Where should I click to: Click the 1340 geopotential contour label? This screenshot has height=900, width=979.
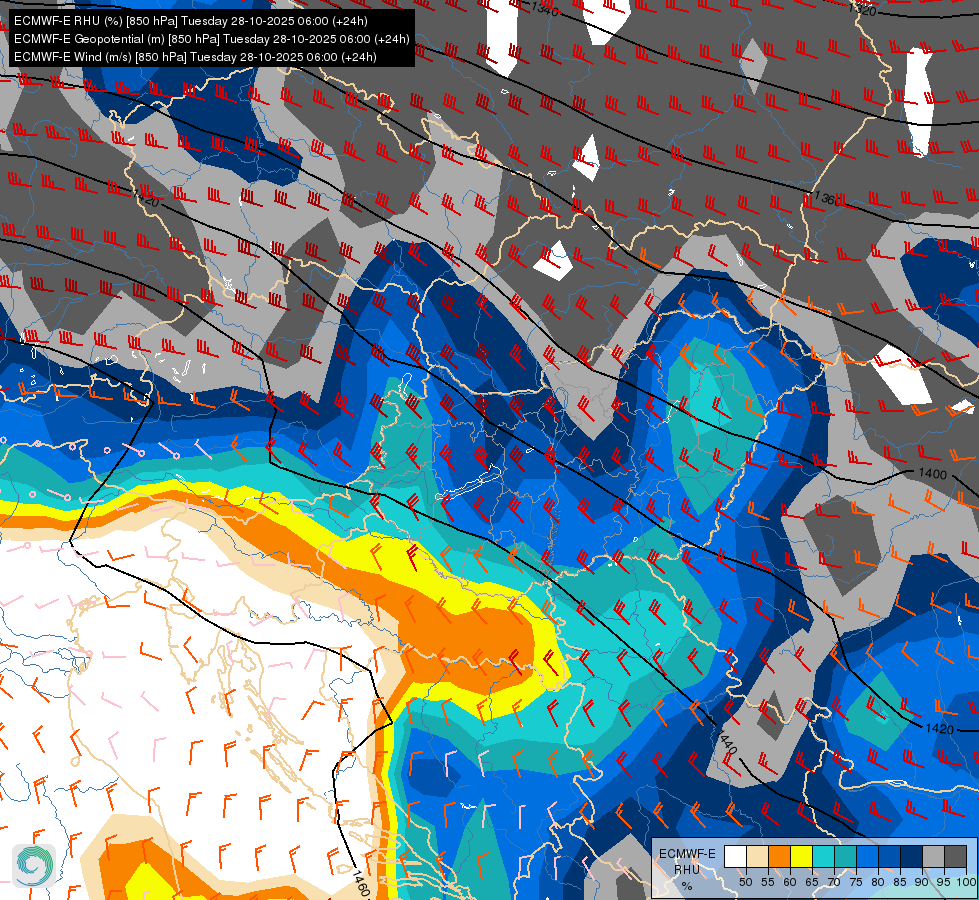pos(544,8)
